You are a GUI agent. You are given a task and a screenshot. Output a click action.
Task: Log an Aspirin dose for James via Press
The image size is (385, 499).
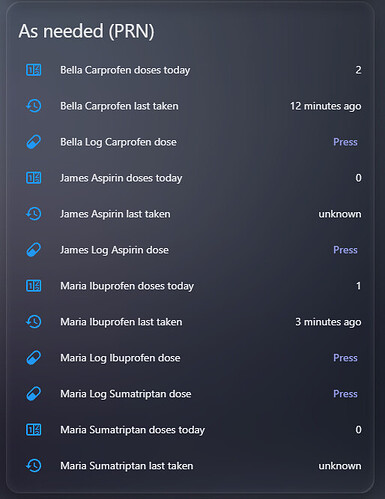point(345,250)
